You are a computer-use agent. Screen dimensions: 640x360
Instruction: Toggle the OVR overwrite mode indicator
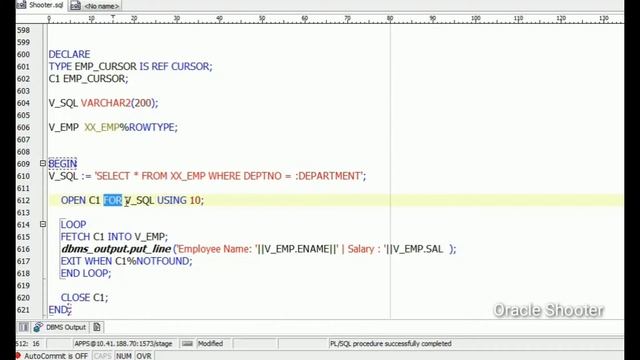coord(144,356)
